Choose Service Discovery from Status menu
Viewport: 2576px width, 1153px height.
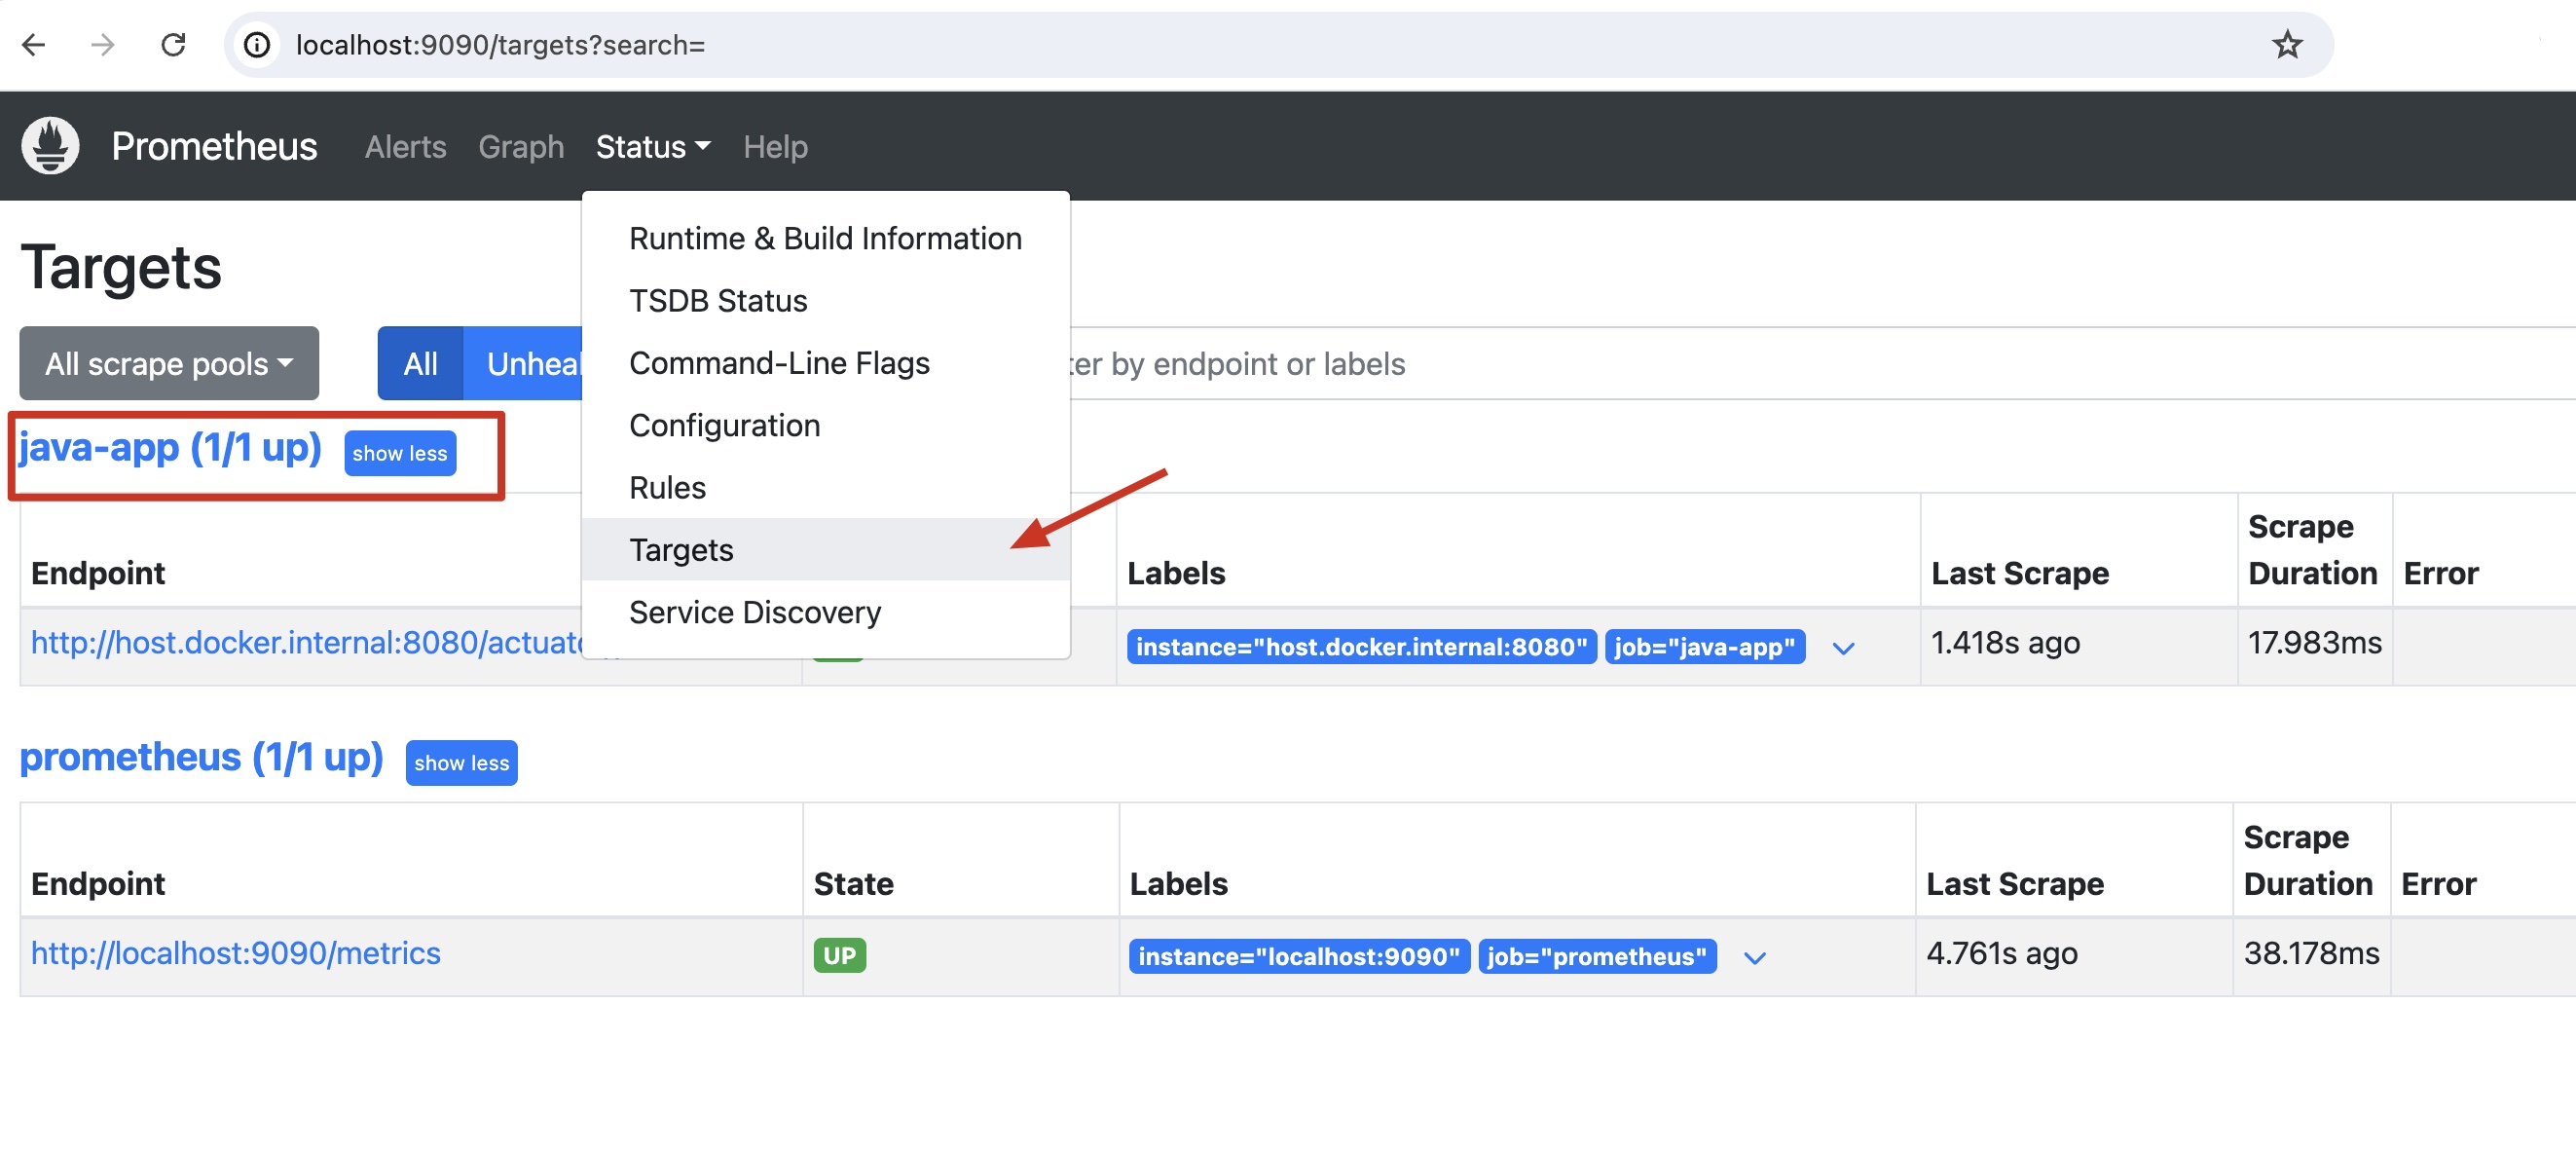click(754, 612)
